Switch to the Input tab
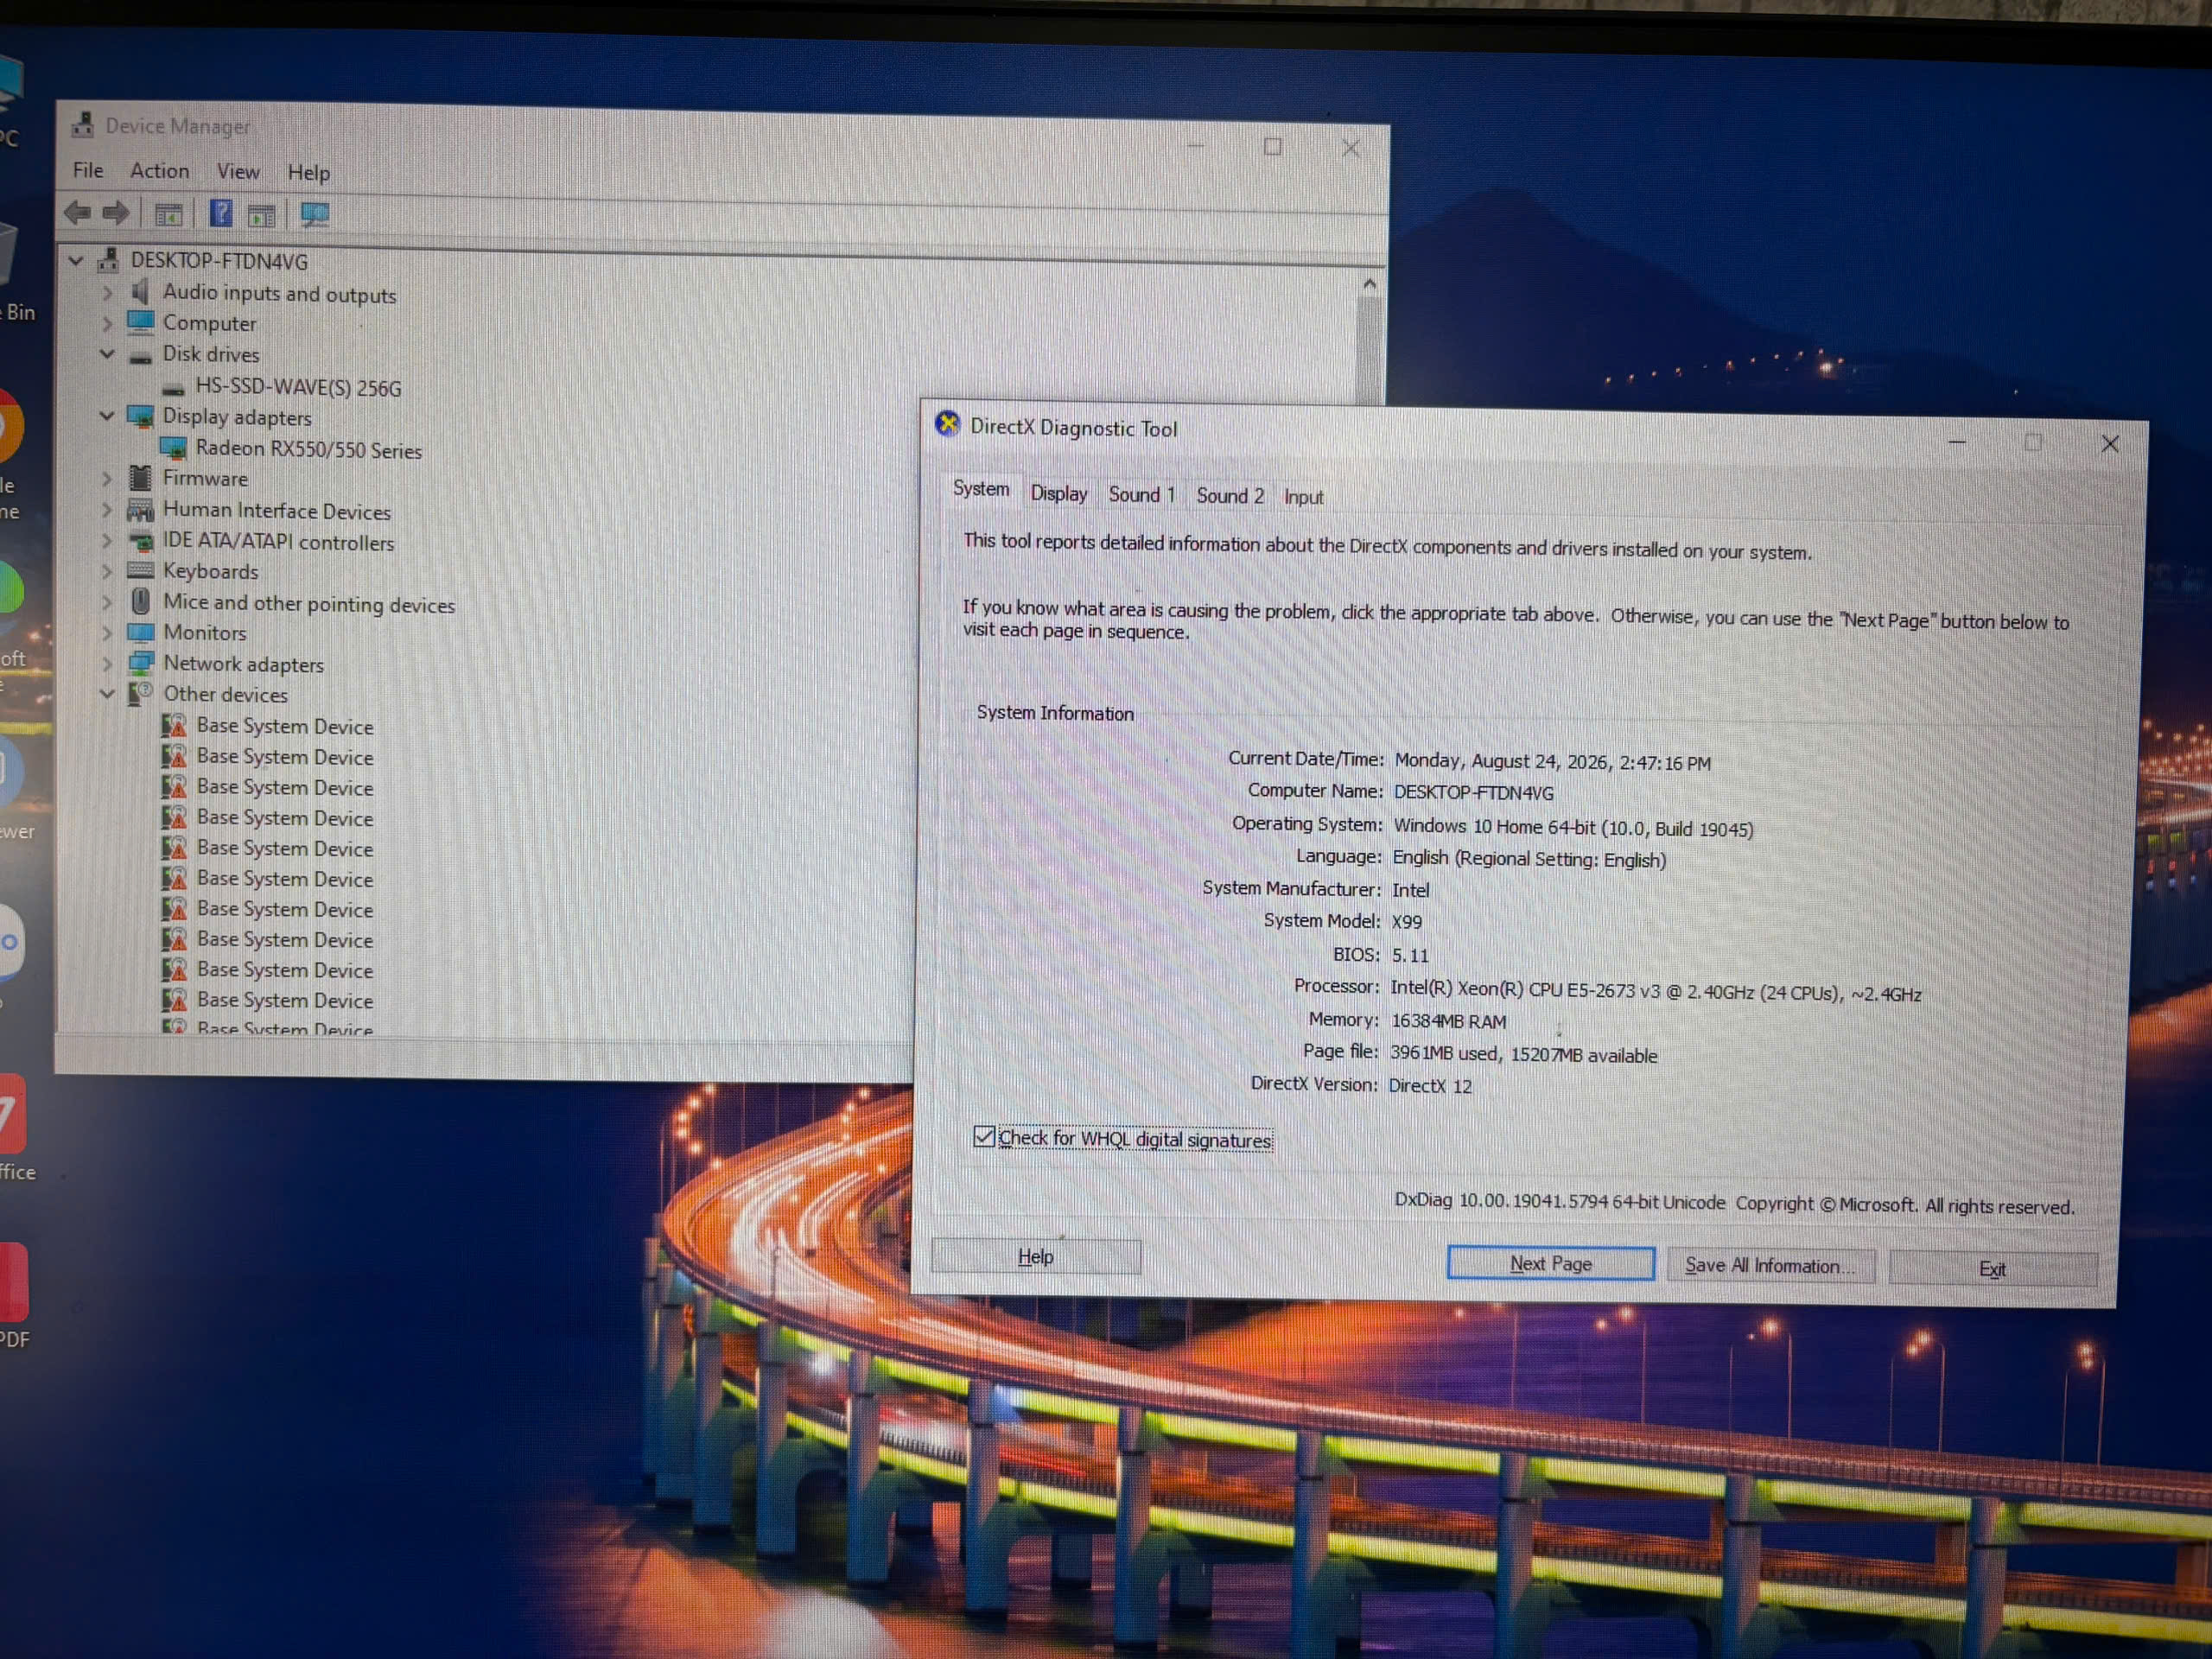The height and width of the screenshot is (1659, 2212). pos(1303,496)
